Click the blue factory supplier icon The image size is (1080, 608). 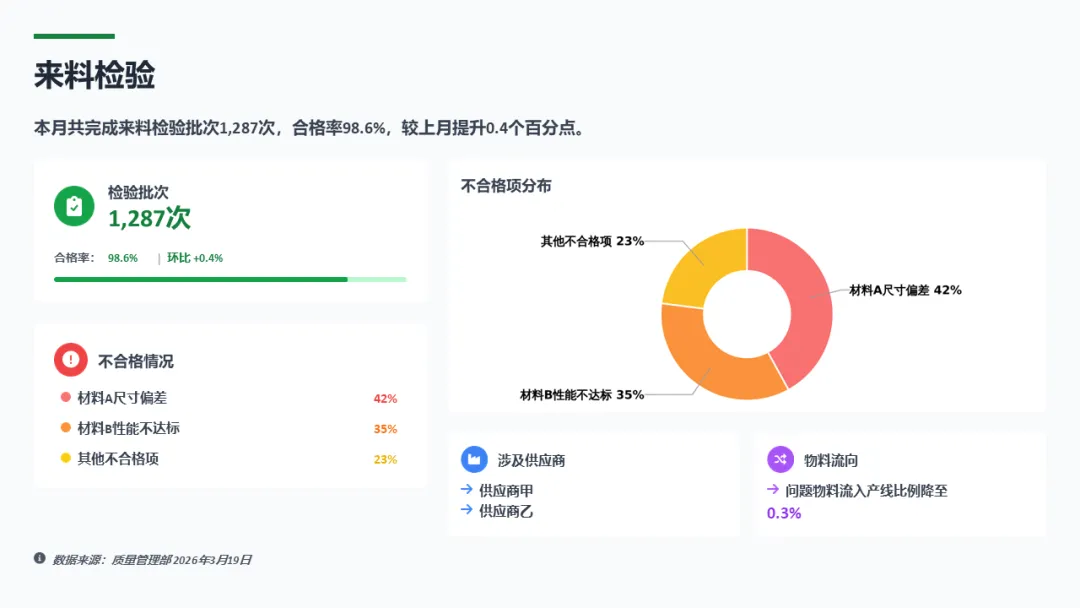point(474,459)
